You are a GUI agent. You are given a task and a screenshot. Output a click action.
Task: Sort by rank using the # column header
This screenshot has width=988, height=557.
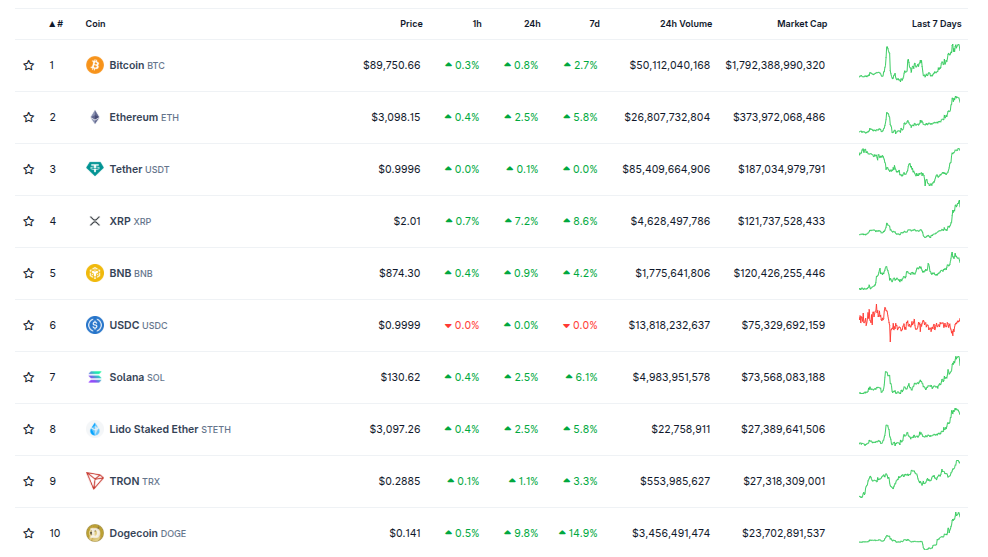56,24
